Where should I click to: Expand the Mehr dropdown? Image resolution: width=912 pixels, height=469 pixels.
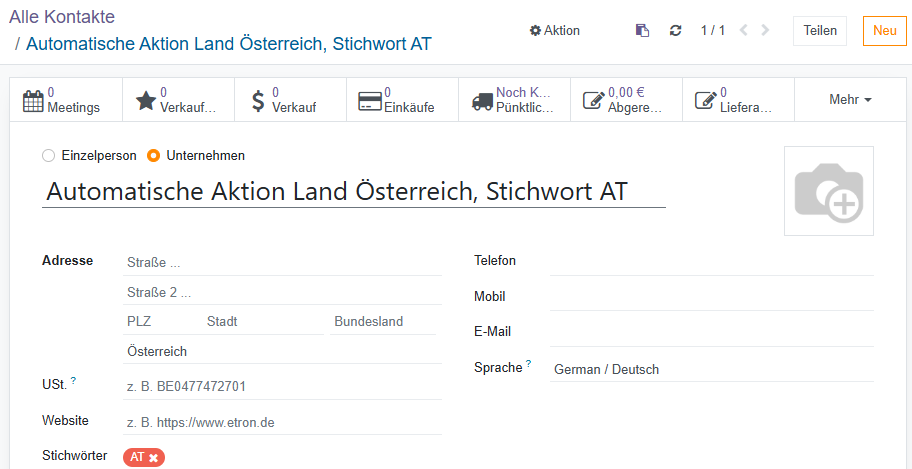click(x=850, y=100)
